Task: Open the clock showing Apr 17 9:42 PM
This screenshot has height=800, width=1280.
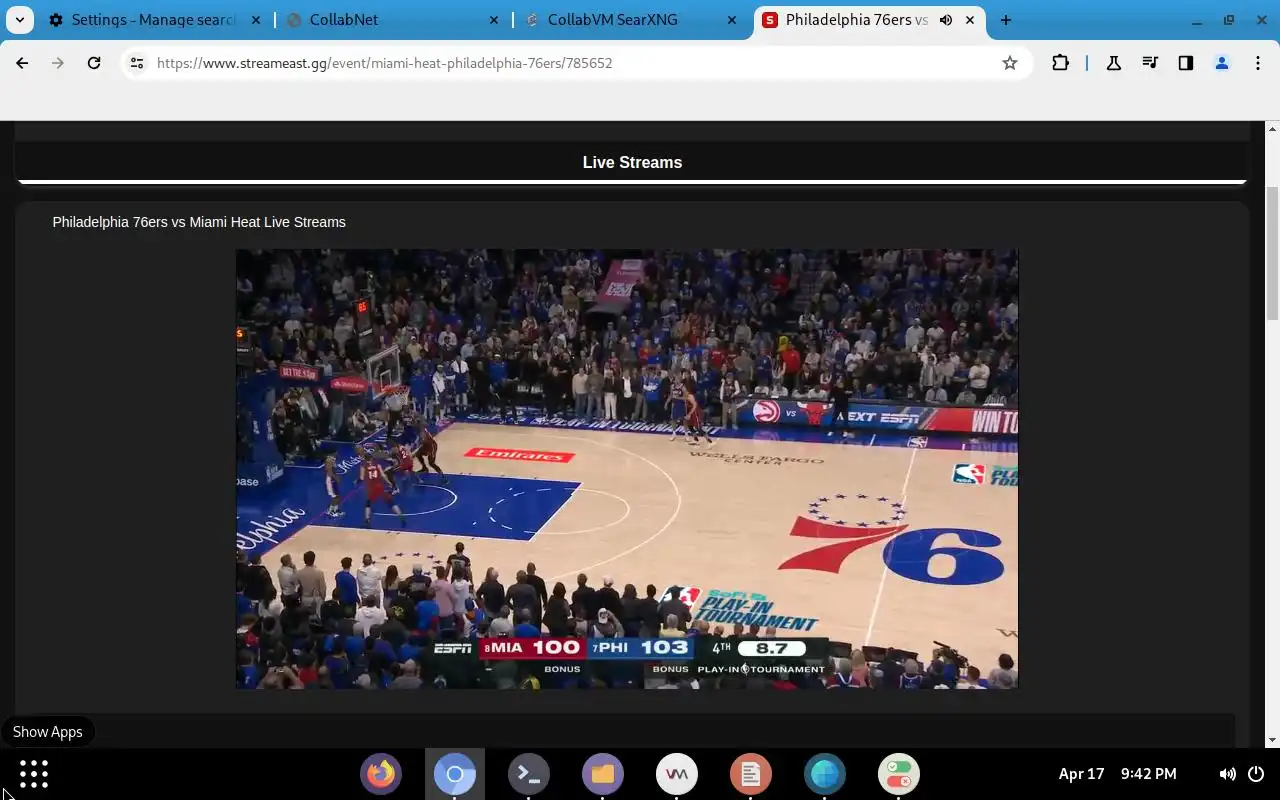Action: (1117, 774)
